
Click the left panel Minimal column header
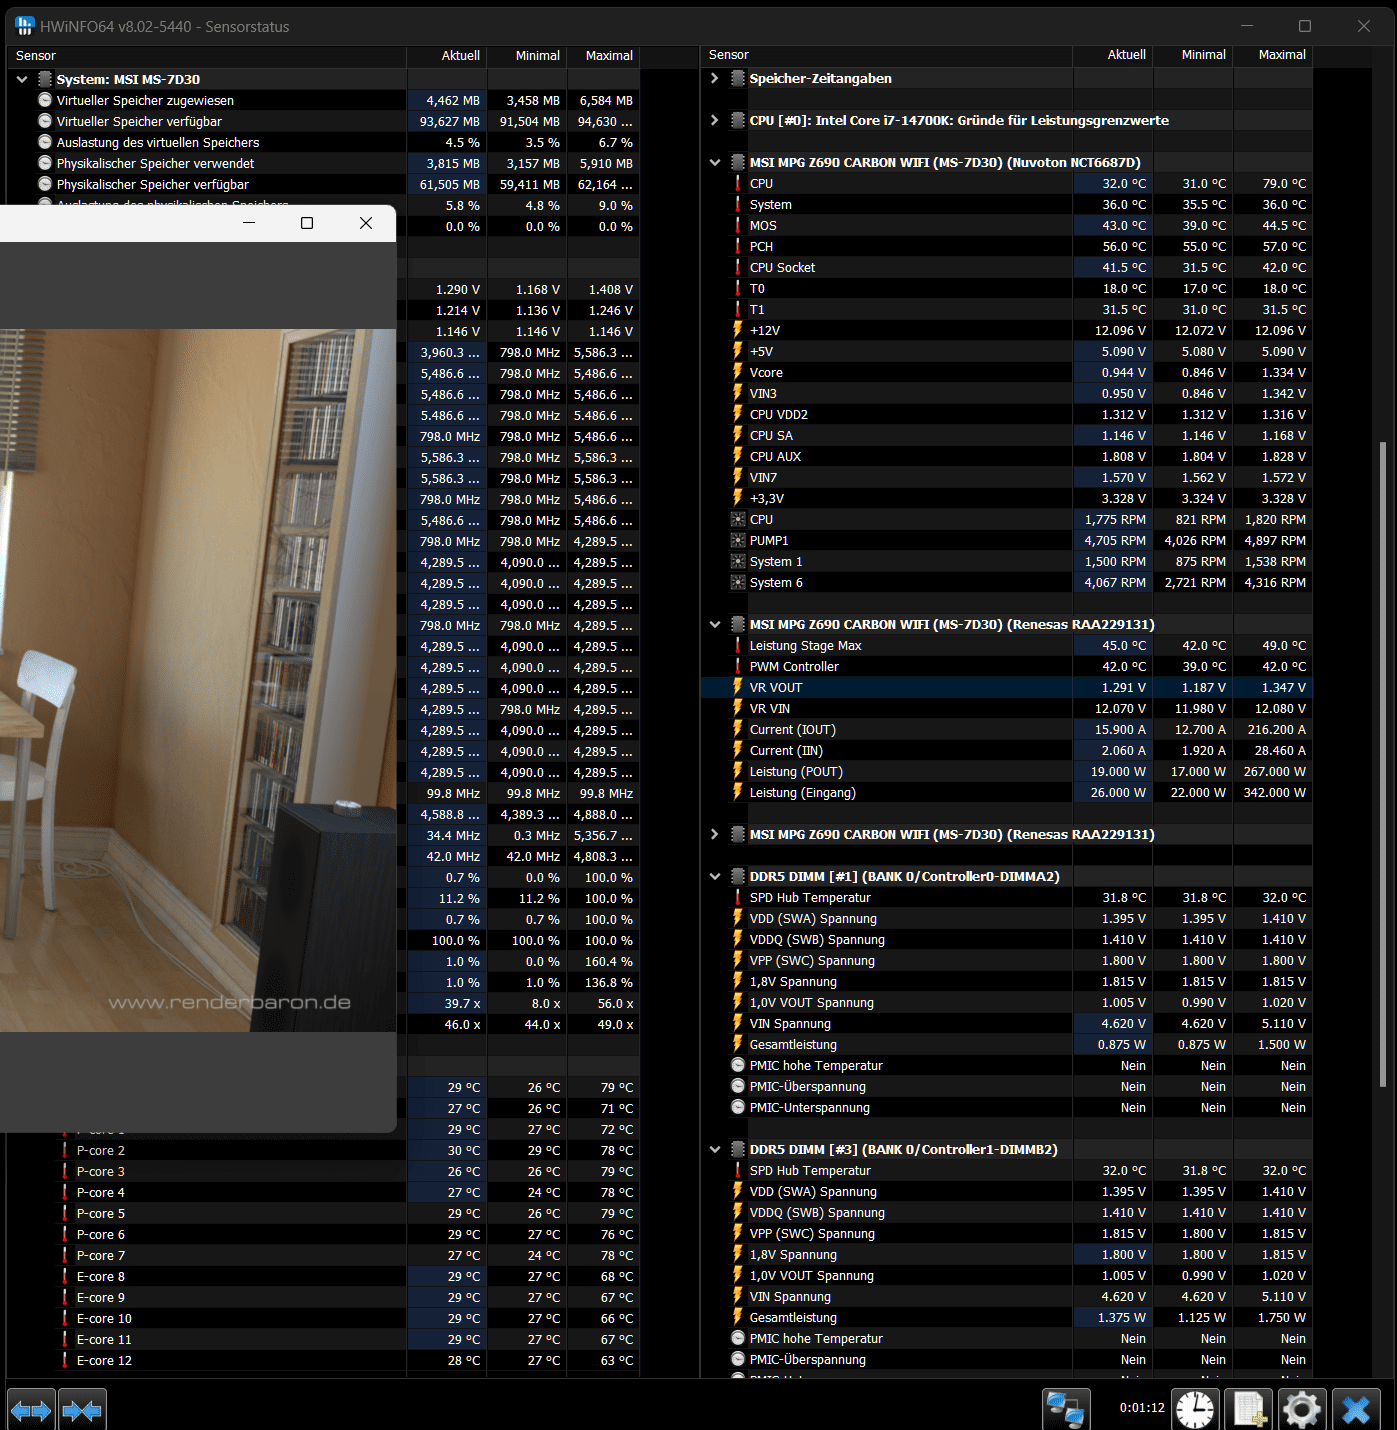coord(527,56)
